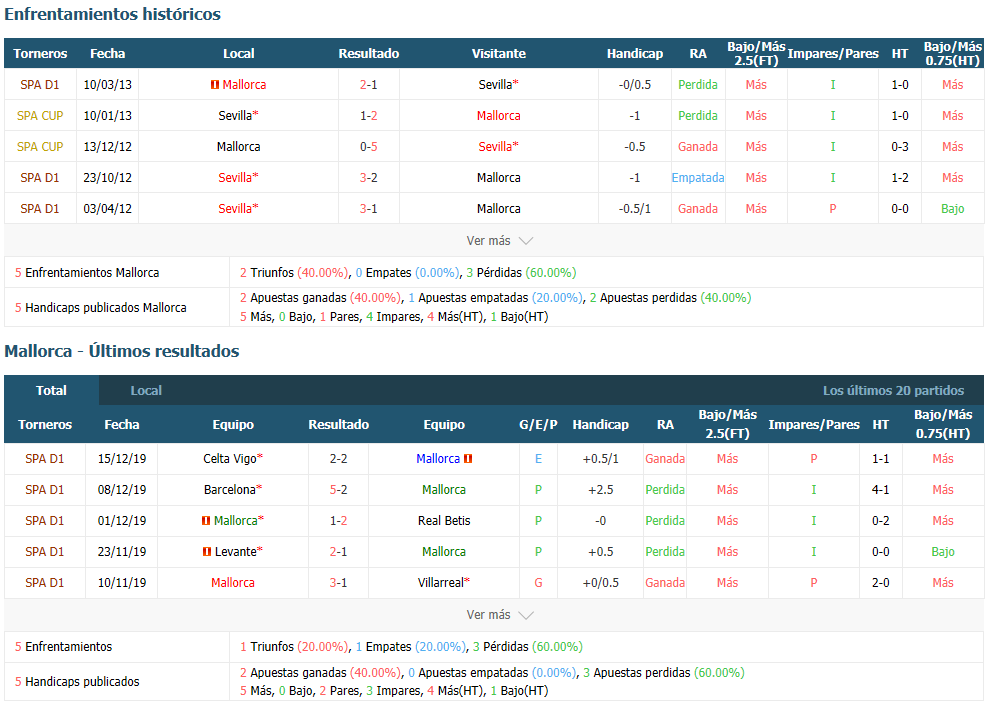The width and height of the screenshot is (992, 707).
Task: Open Sevilla visitor link in 10/03/13 row
Action: pyautogui.click(x=498, y=85)
